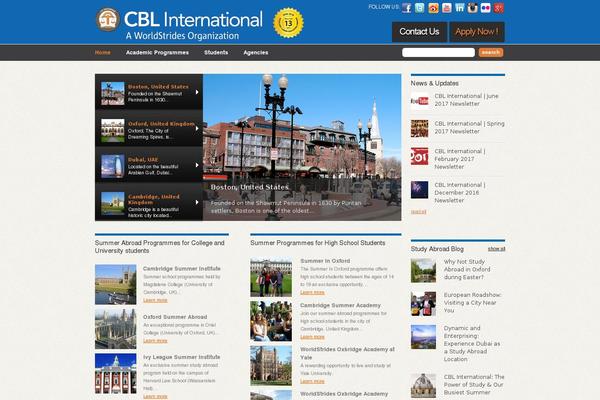Viewport: 600px width, 400px height.
Task: Select the Cambridge, United Kingdom slide arrow
Action: point(197,202)
